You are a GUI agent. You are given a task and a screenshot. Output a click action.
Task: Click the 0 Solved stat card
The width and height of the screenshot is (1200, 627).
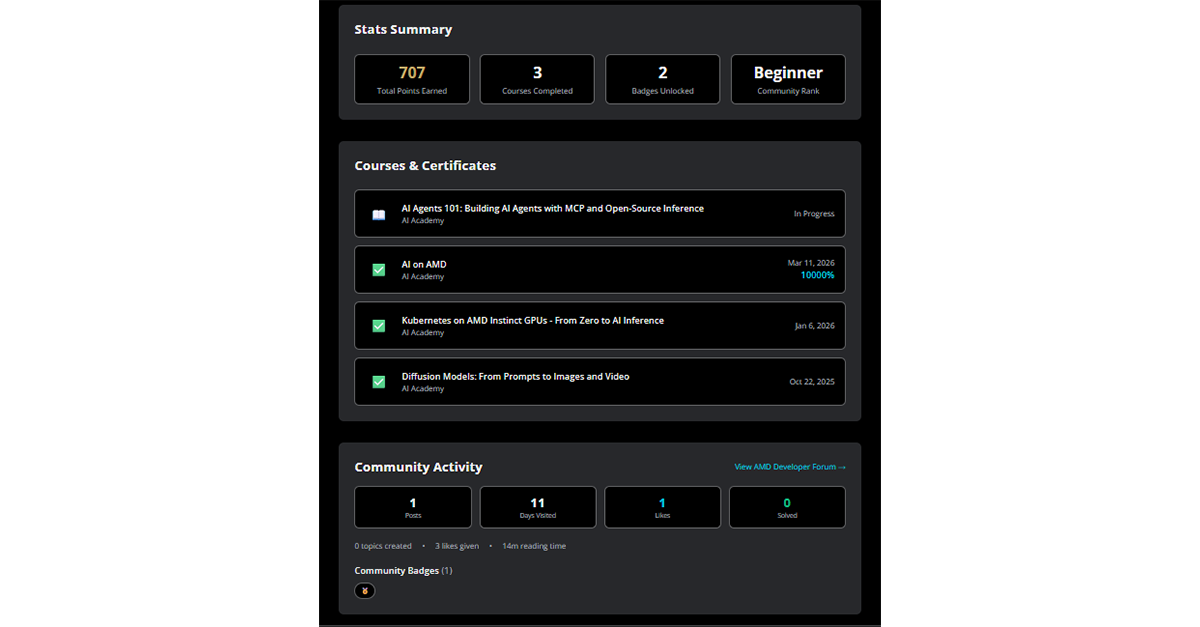click(x=787, y=507)
